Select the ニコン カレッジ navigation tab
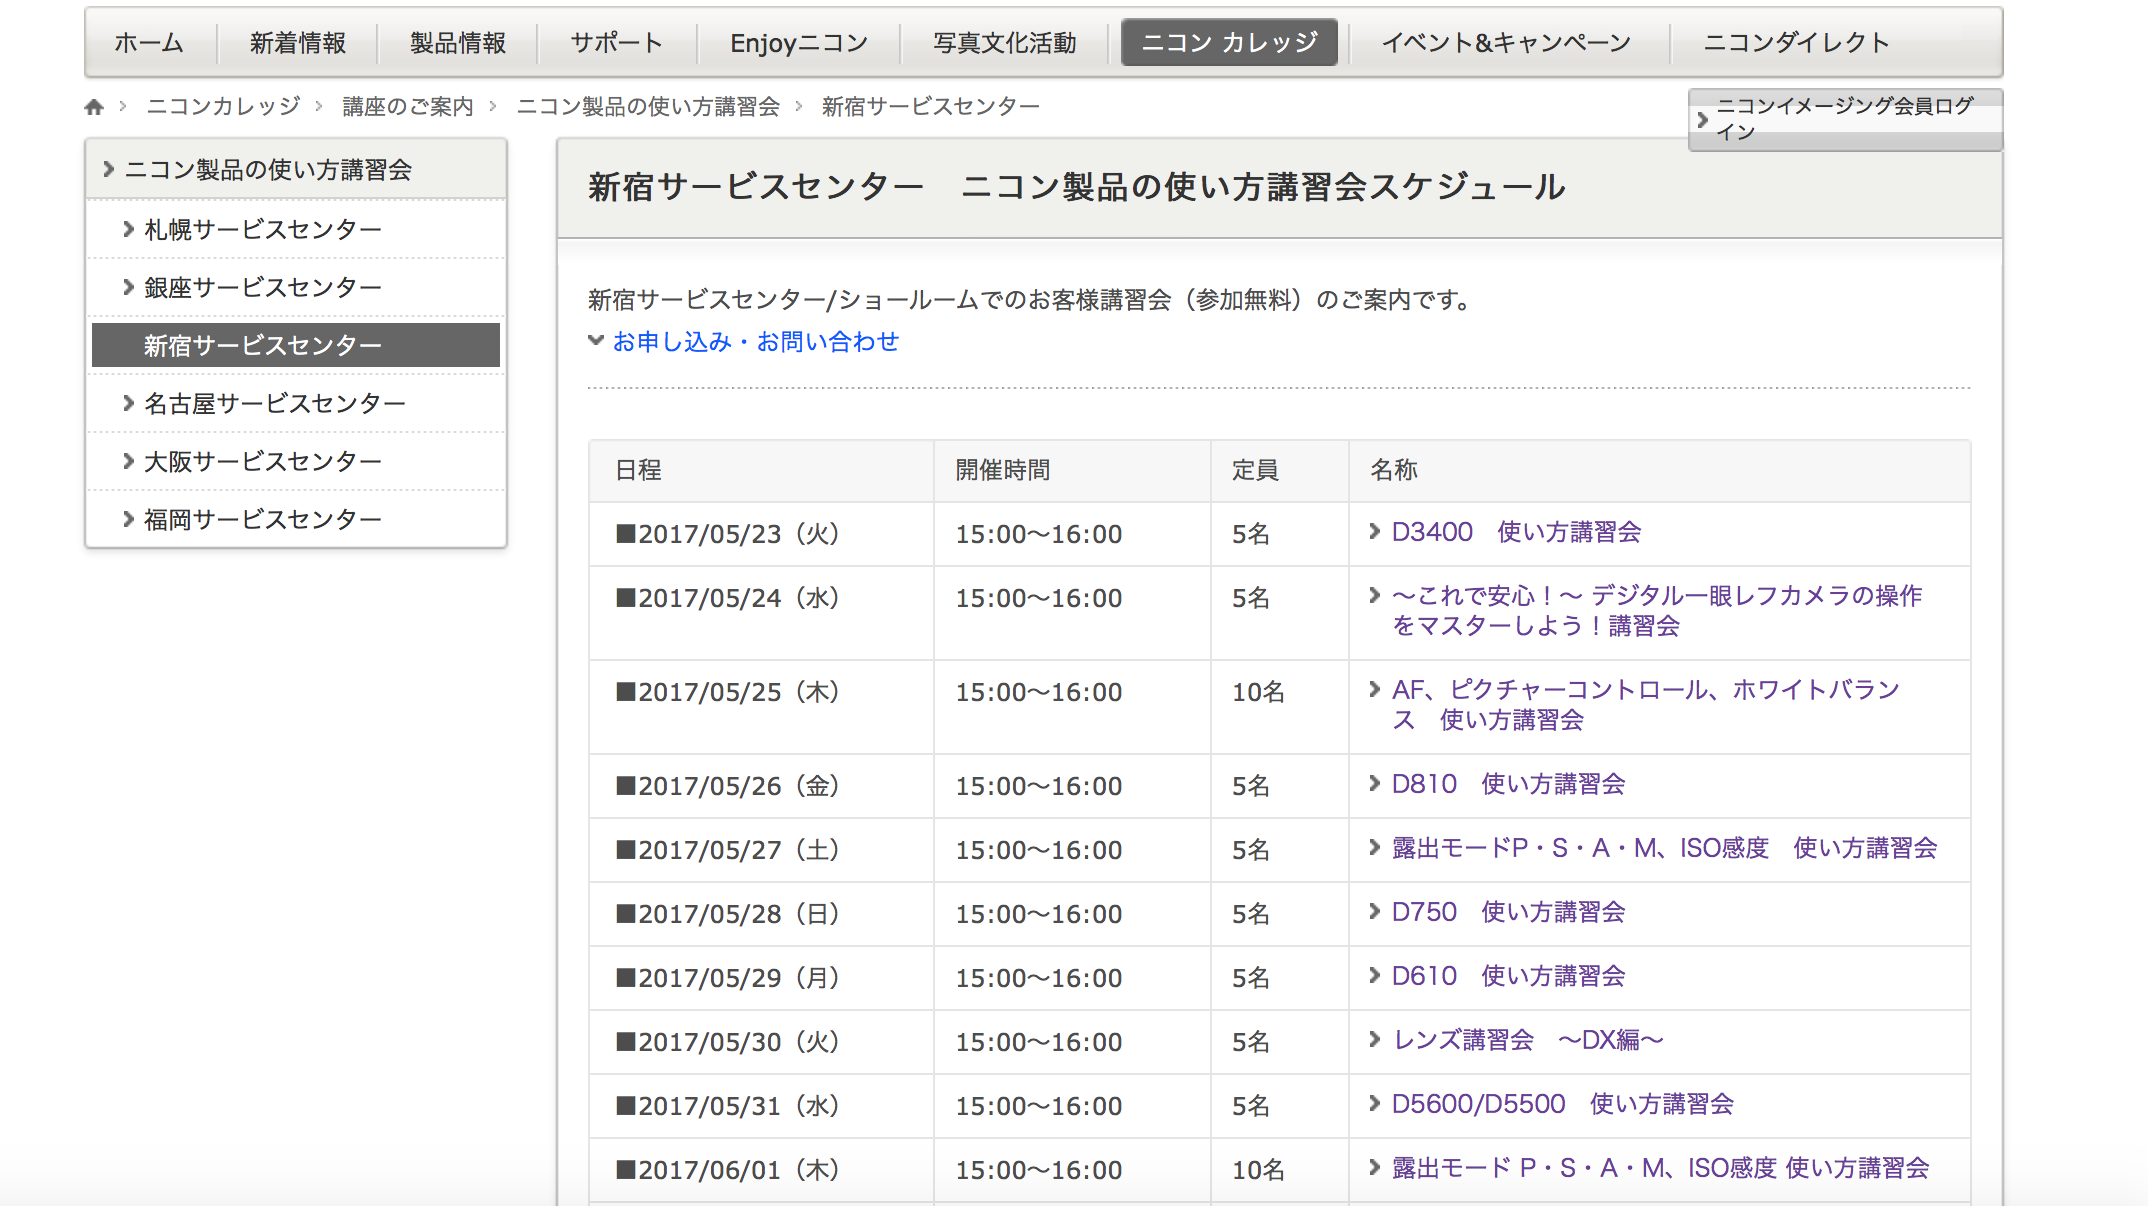 pos(1229,43)
